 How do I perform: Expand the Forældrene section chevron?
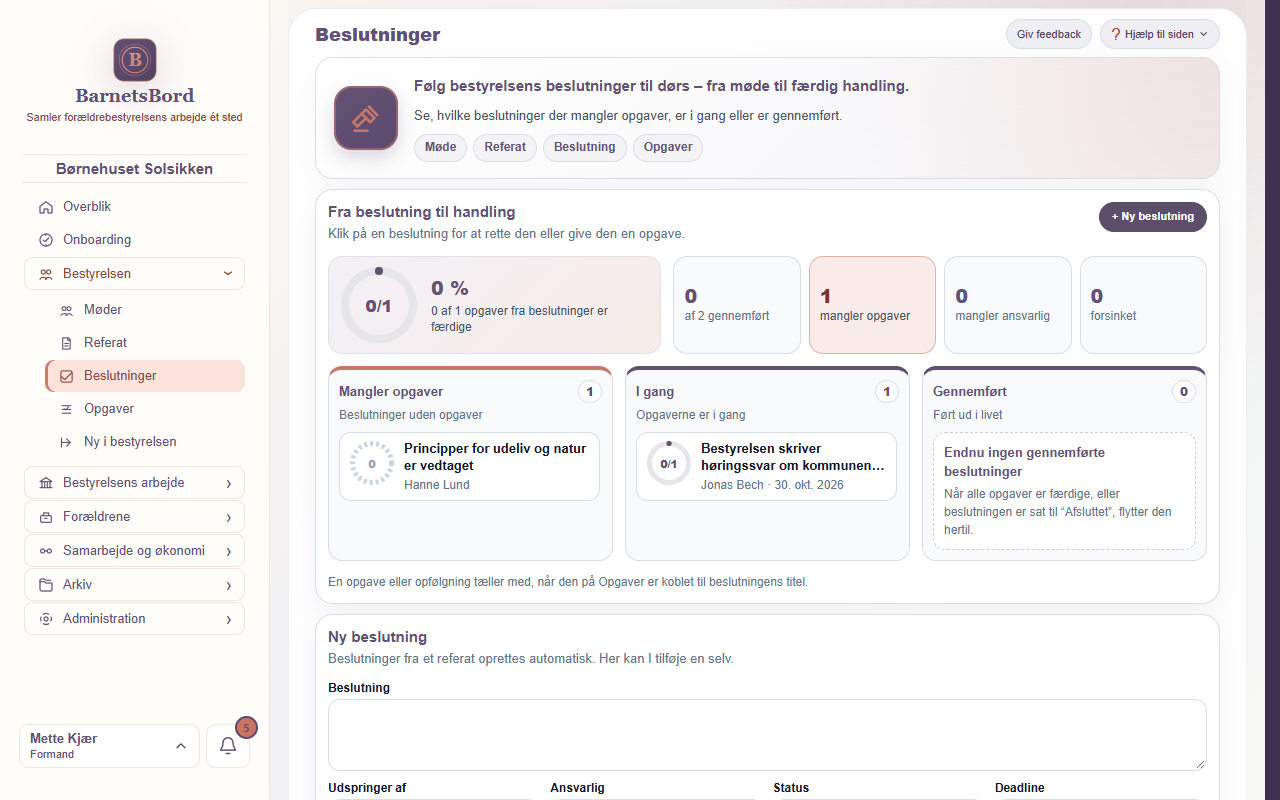228,517
